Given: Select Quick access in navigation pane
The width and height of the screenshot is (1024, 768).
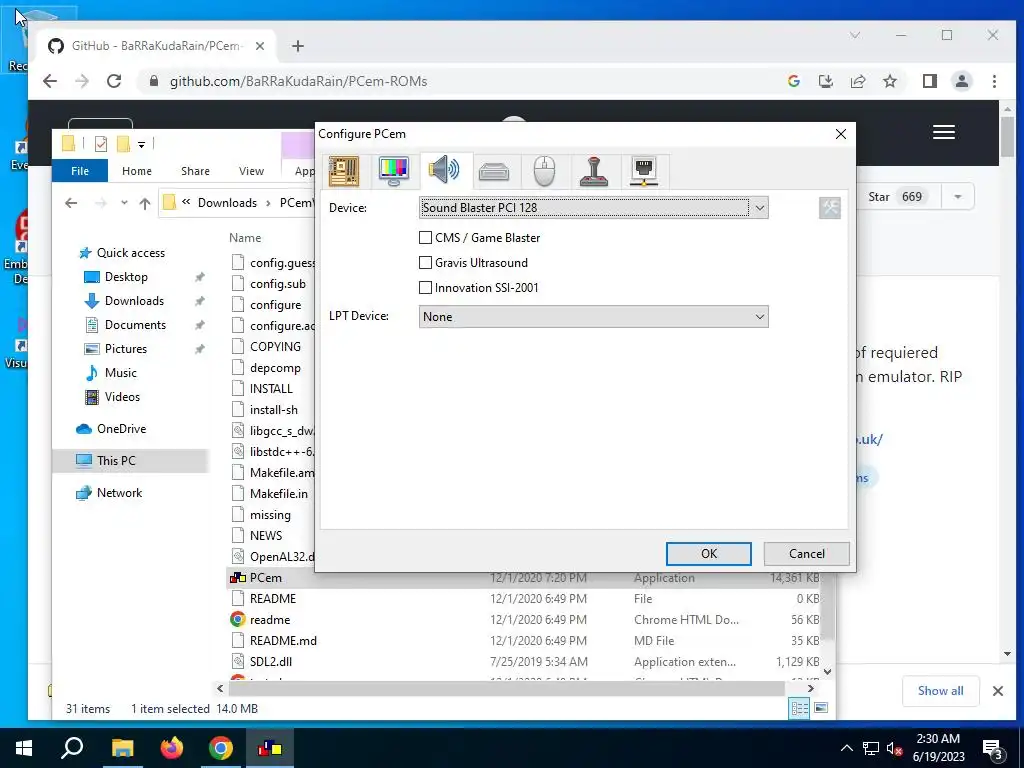Looking at the screenshot, I should [131, 253].
